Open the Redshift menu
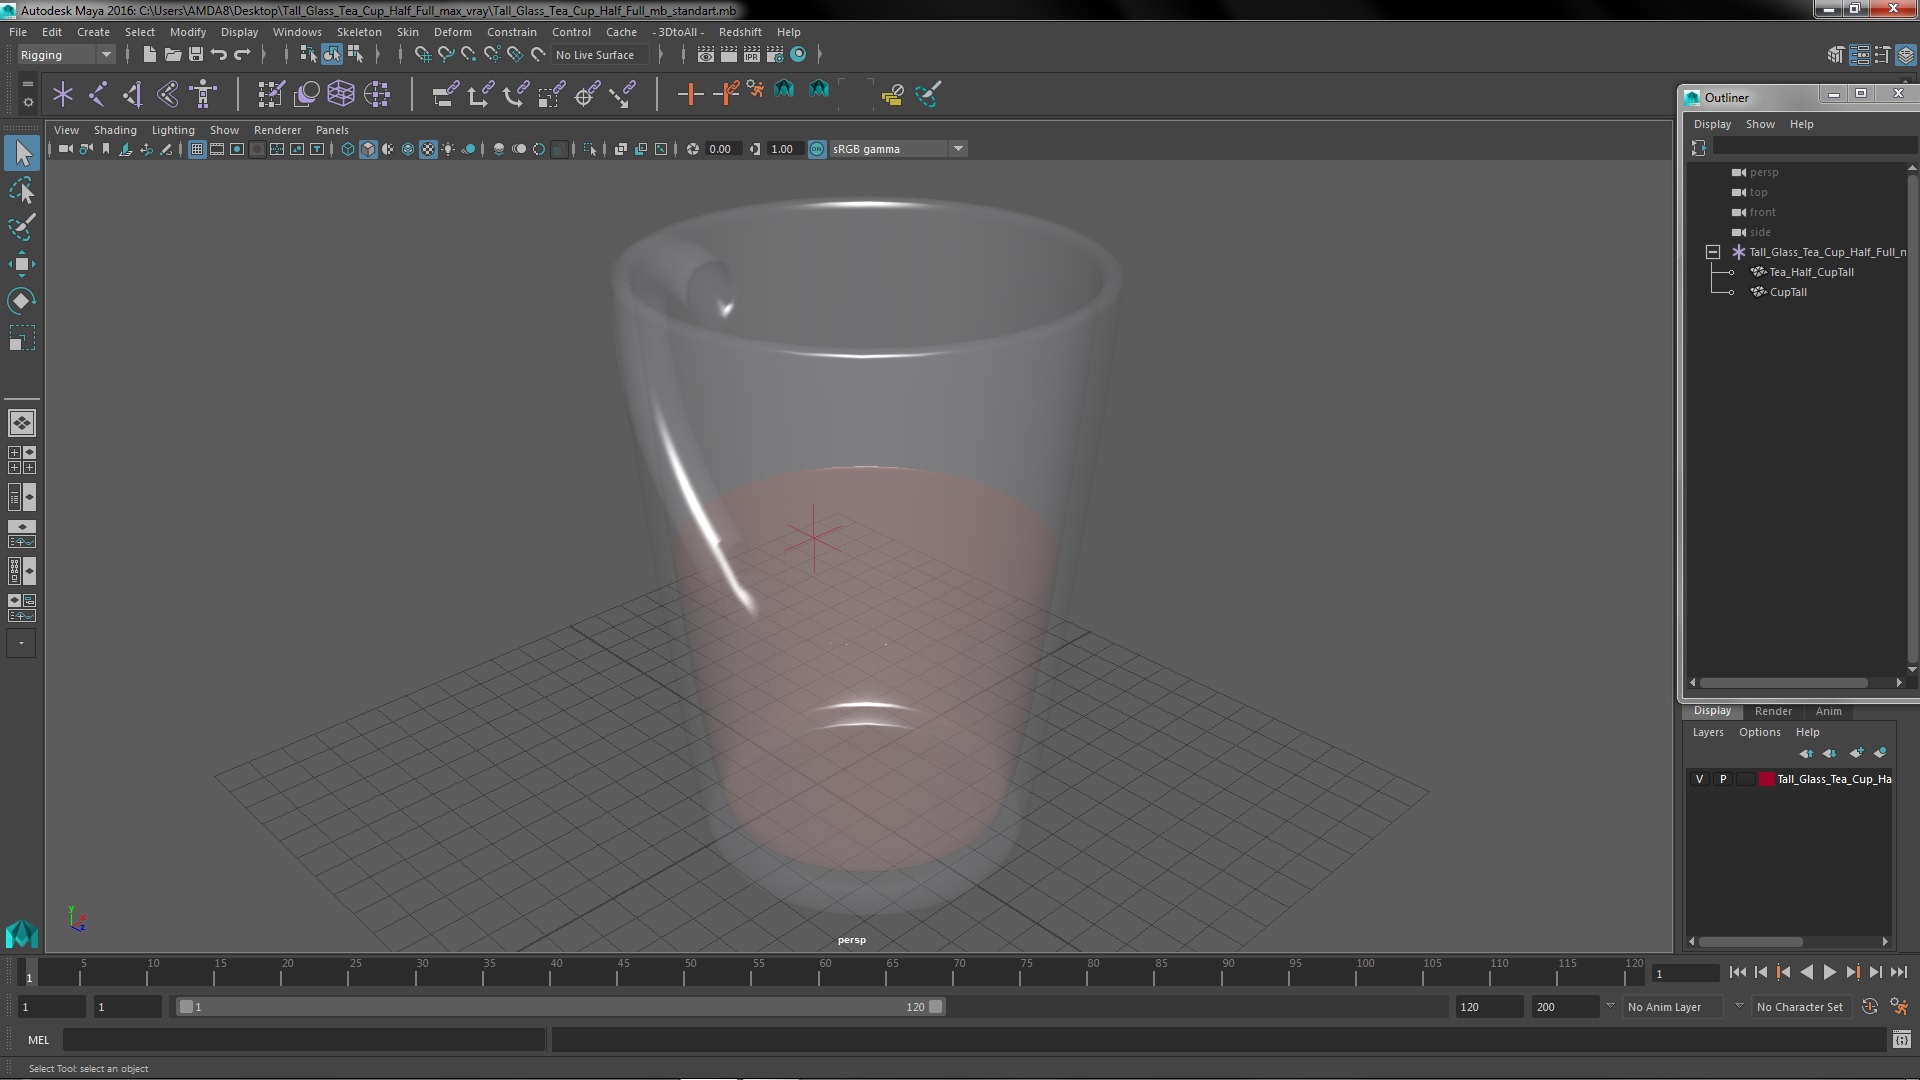1920x1080 pixels. (x=740, y=32)
